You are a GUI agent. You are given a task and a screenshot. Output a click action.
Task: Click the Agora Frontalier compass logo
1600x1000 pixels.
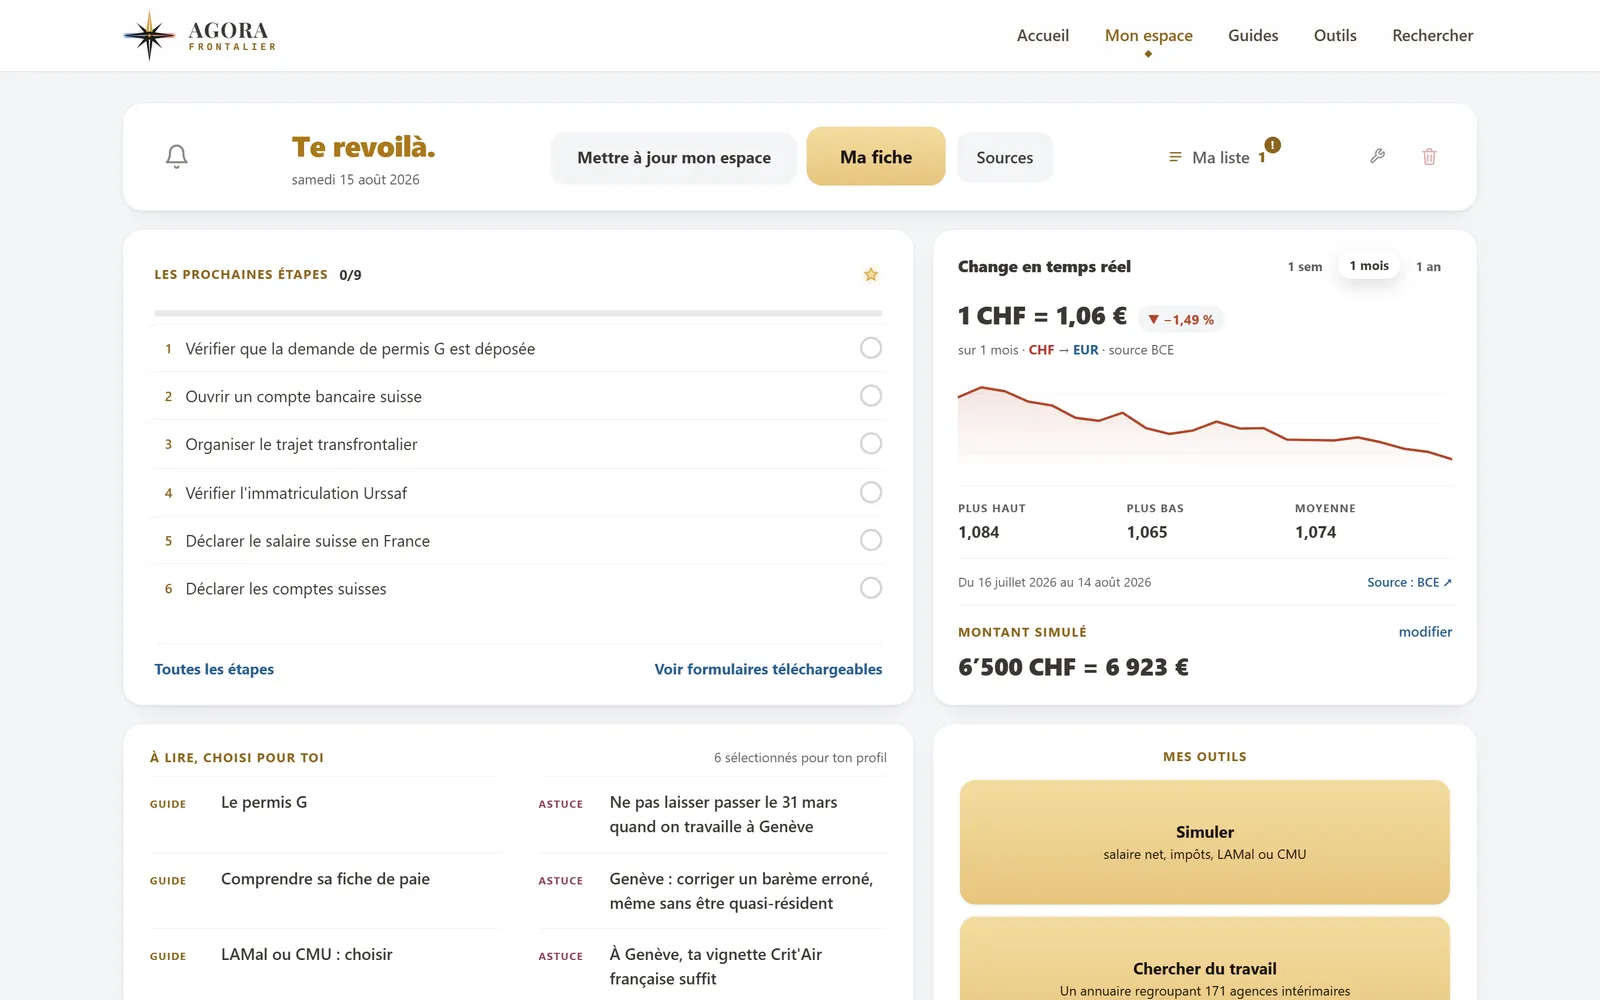[149, 35]
